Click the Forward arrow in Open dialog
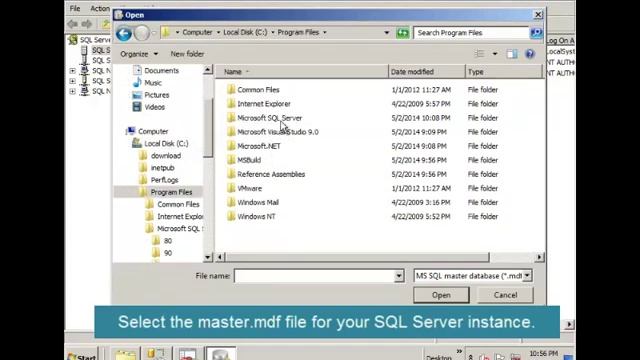Viewport: 640px width, 360px height. (142, 33)
